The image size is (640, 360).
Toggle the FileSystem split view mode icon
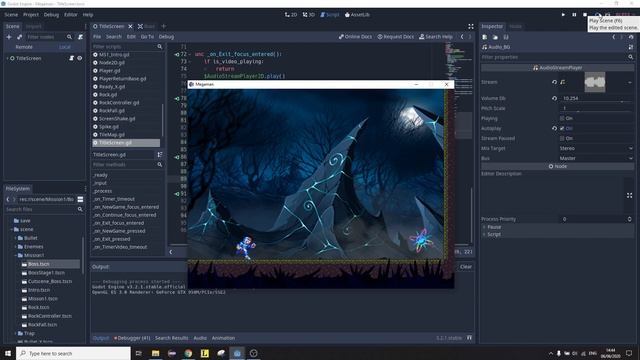point(80,199)
